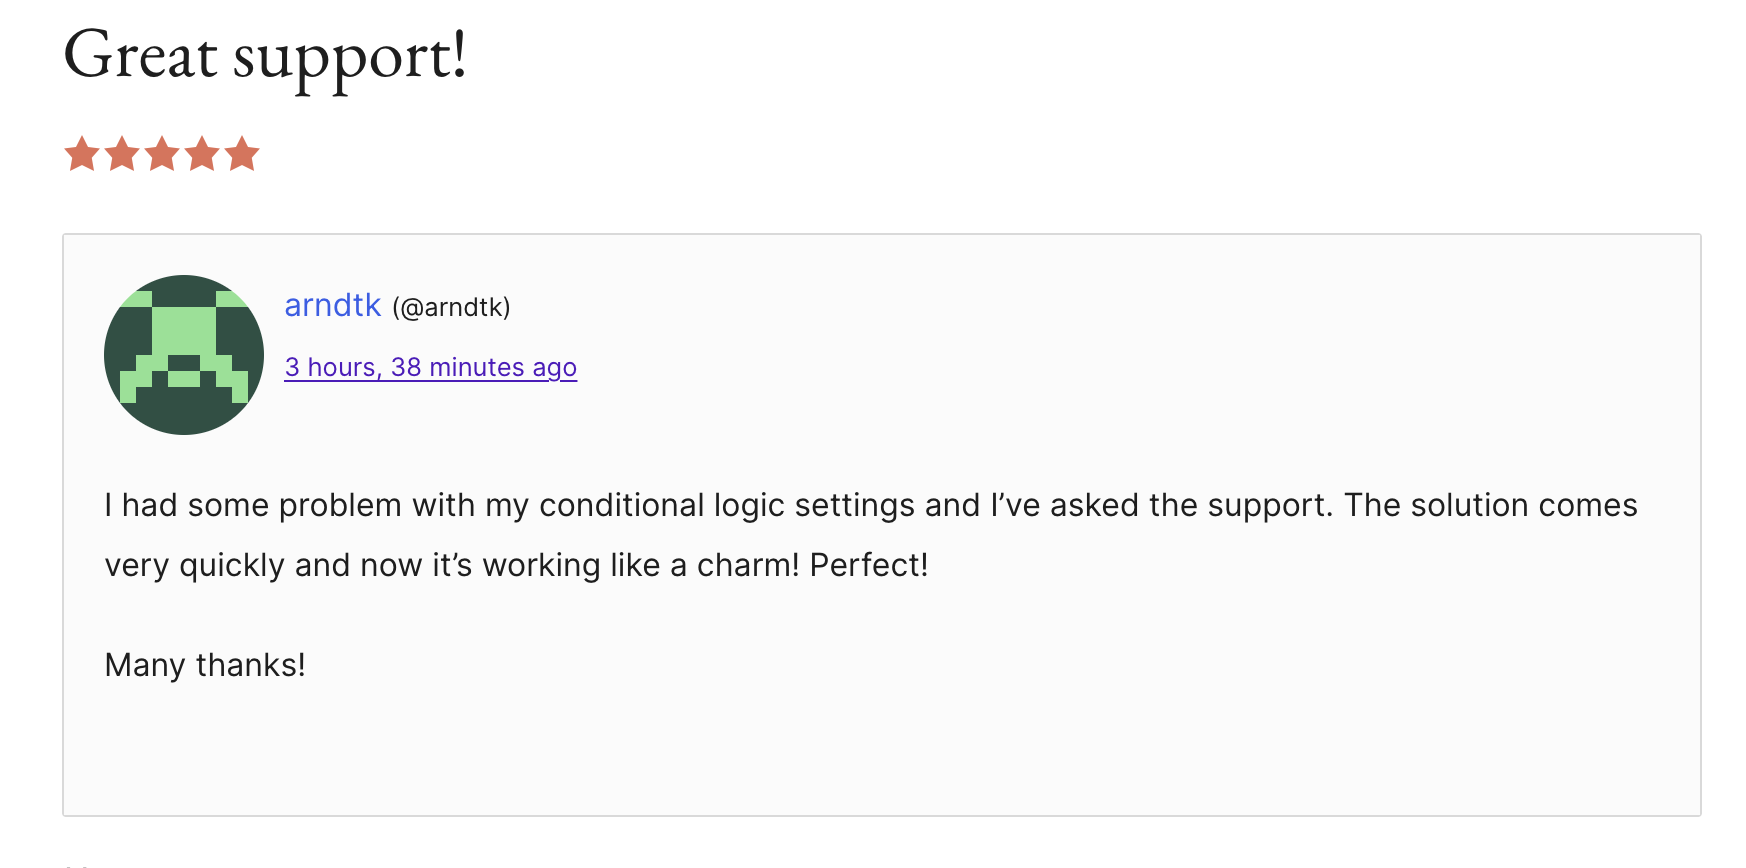1746x868 pixels.
Task: Click the "Great support!" review heading
Action: pos(265,56)
